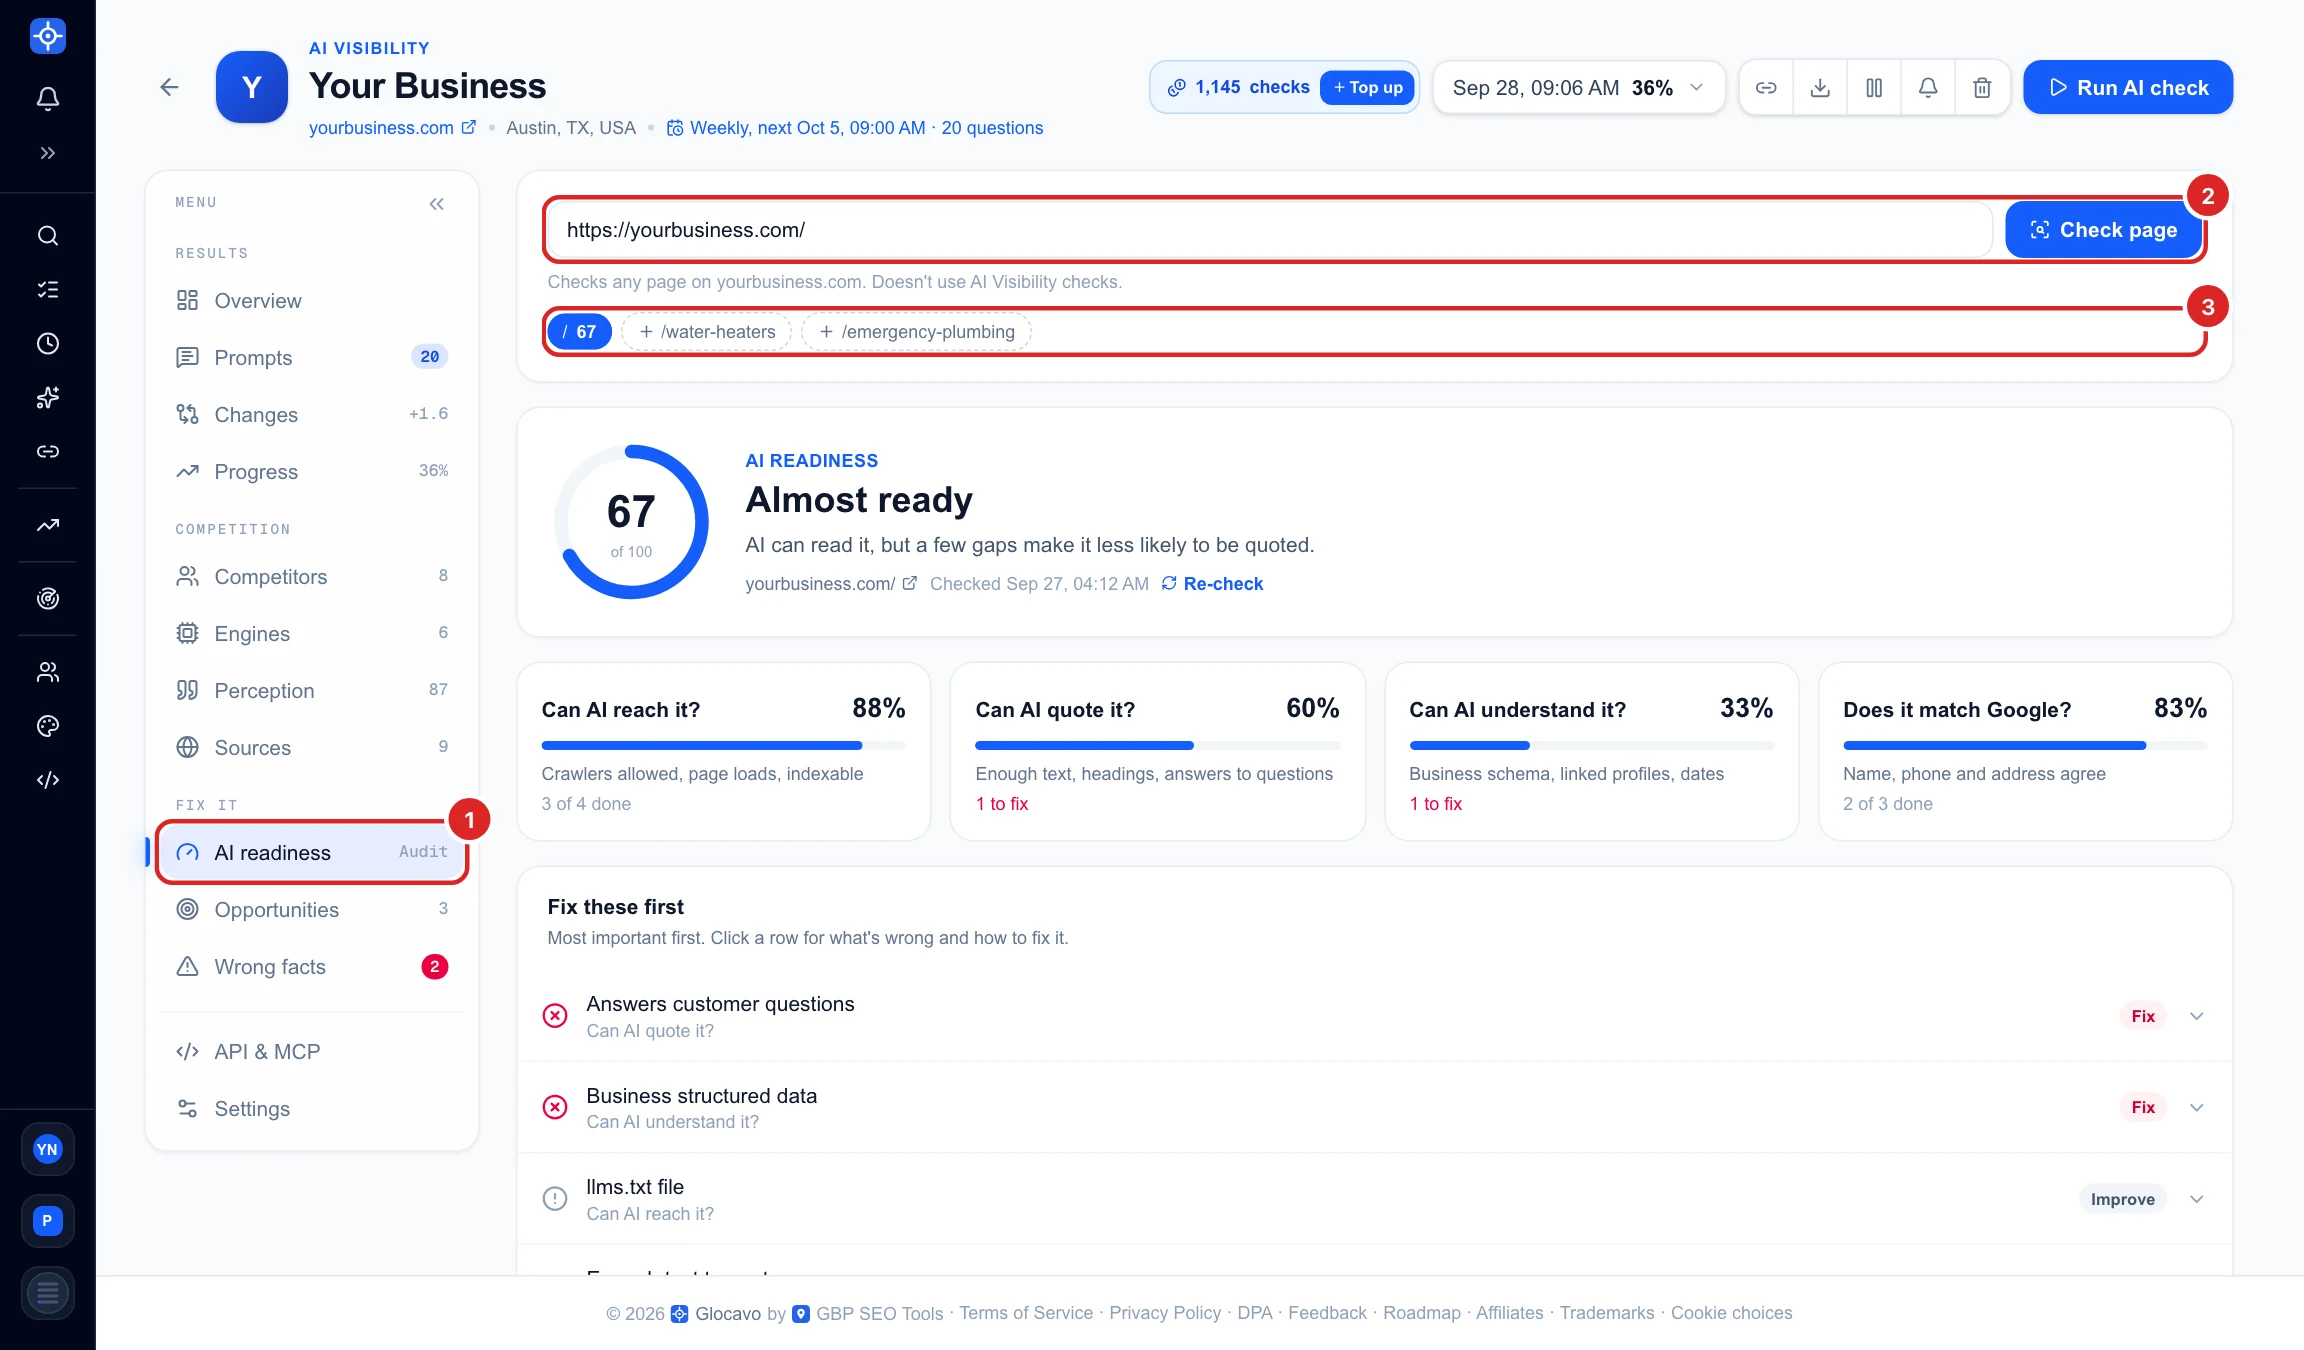
Task: Open Competitors in the menu
Action: pyautogui.click(x=312, y=577)
